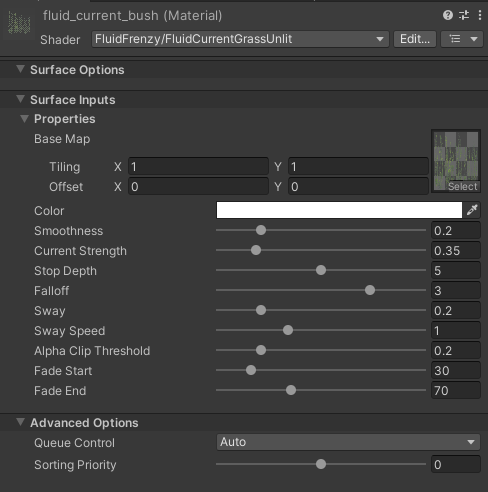Click the Sway Speed slider handle

coord(288,330)
